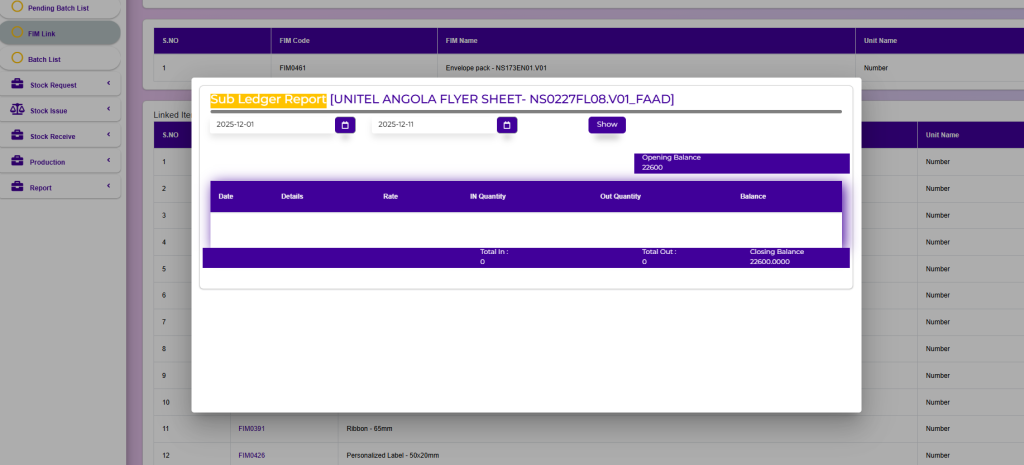This screenshot has height=465, width=1024.
Task: Click the Stock Issue scales icon
Action: point(17,110)
